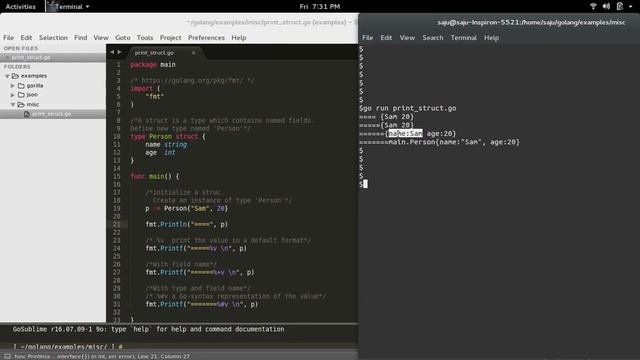640x360 pixels.
Task: Open the Terminal window's View menu
Action: pos(407,38)
